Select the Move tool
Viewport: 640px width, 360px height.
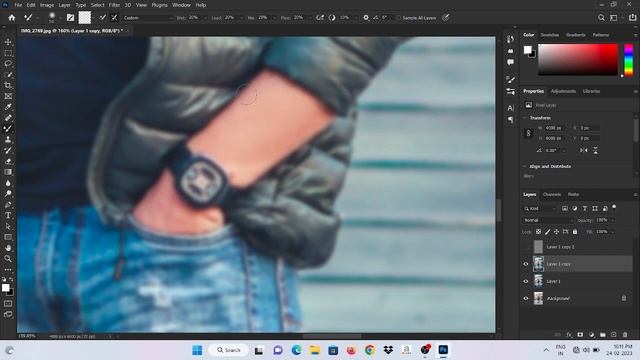coord(8,42)
